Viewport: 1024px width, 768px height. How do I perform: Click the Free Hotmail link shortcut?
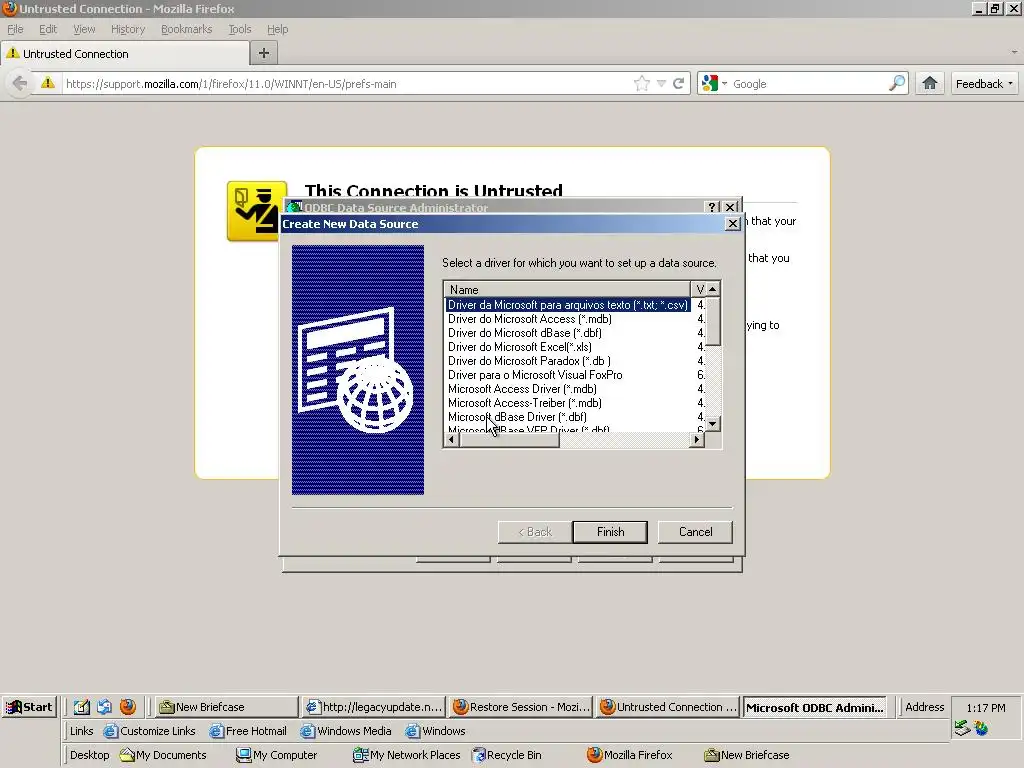point(248,731)
